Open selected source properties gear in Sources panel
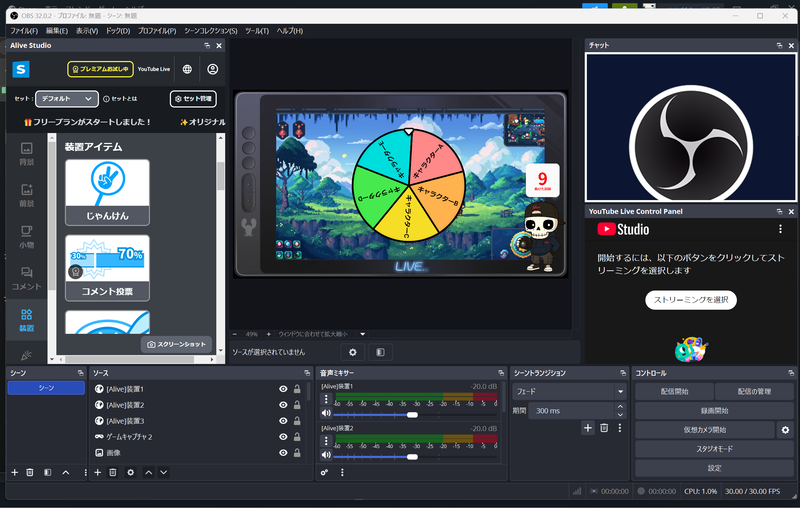Screen dimensions: 800x508 tap(131, 472)
